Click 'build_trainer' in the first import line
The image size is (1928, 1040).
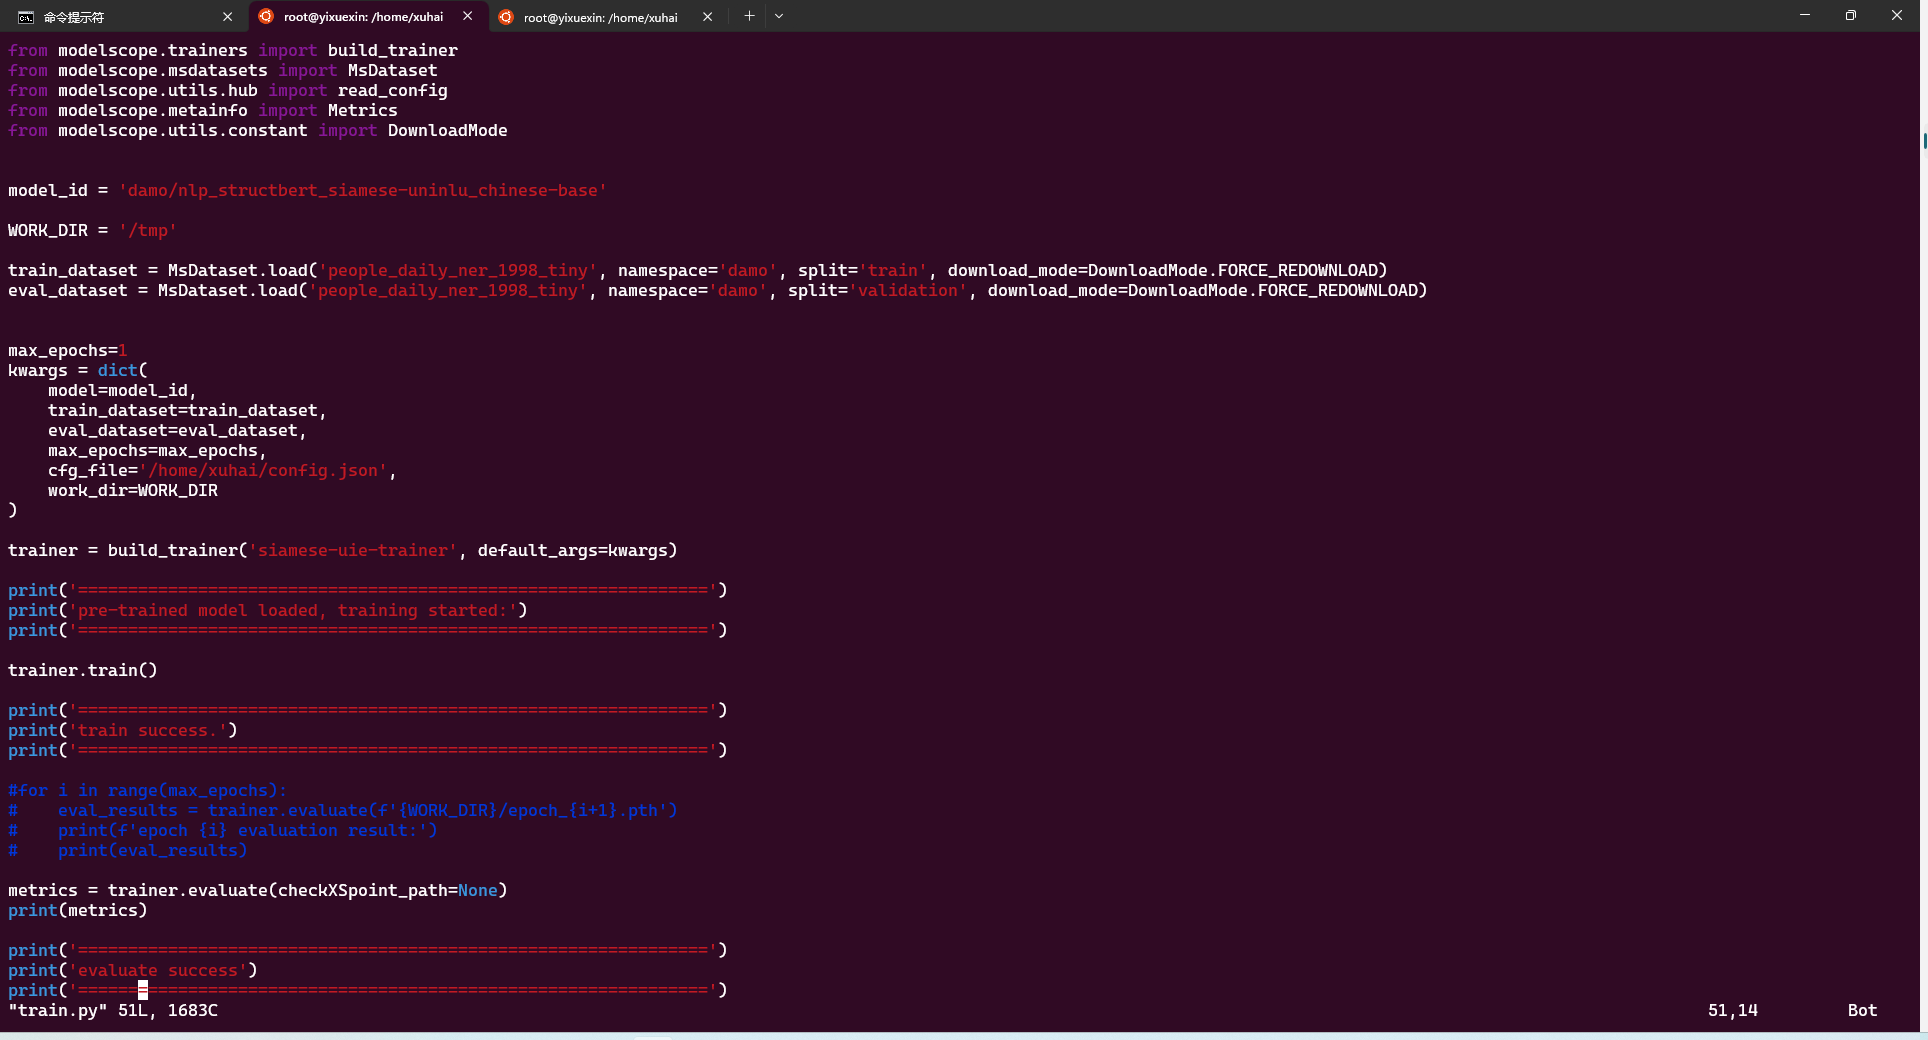[393, 50]
